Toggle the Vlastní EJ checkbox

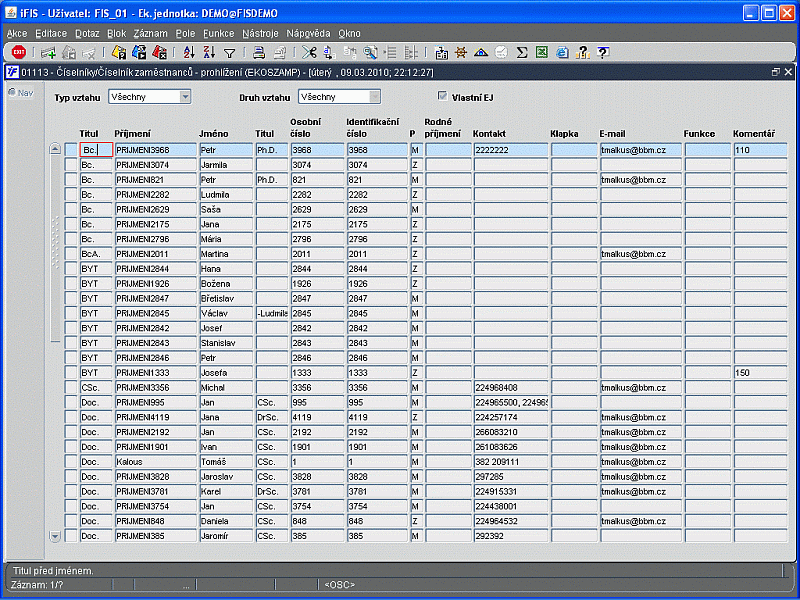443,96
